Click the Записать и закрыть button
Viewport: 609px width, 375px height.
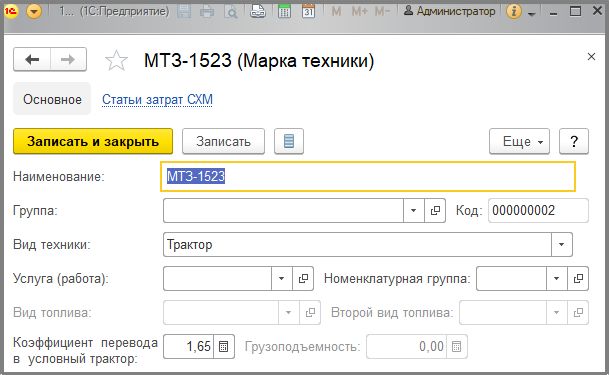93,141
